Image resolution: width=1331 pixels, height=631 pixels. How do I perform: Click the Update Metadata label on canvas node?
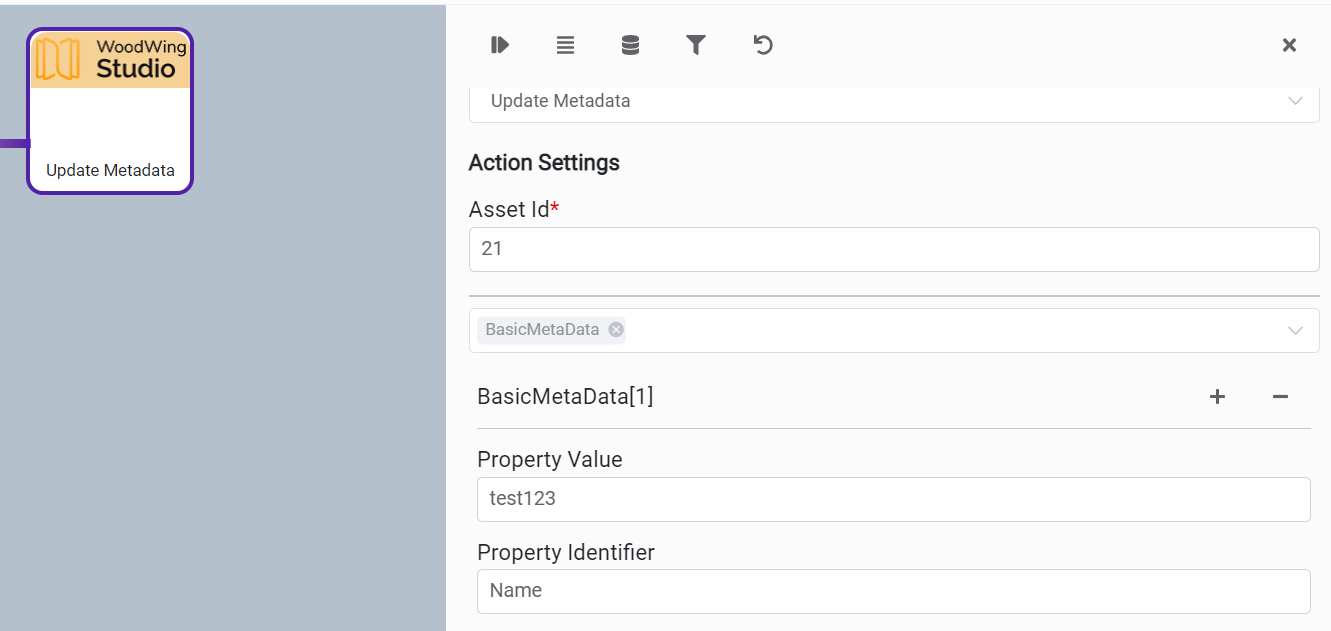pos(110,170)
